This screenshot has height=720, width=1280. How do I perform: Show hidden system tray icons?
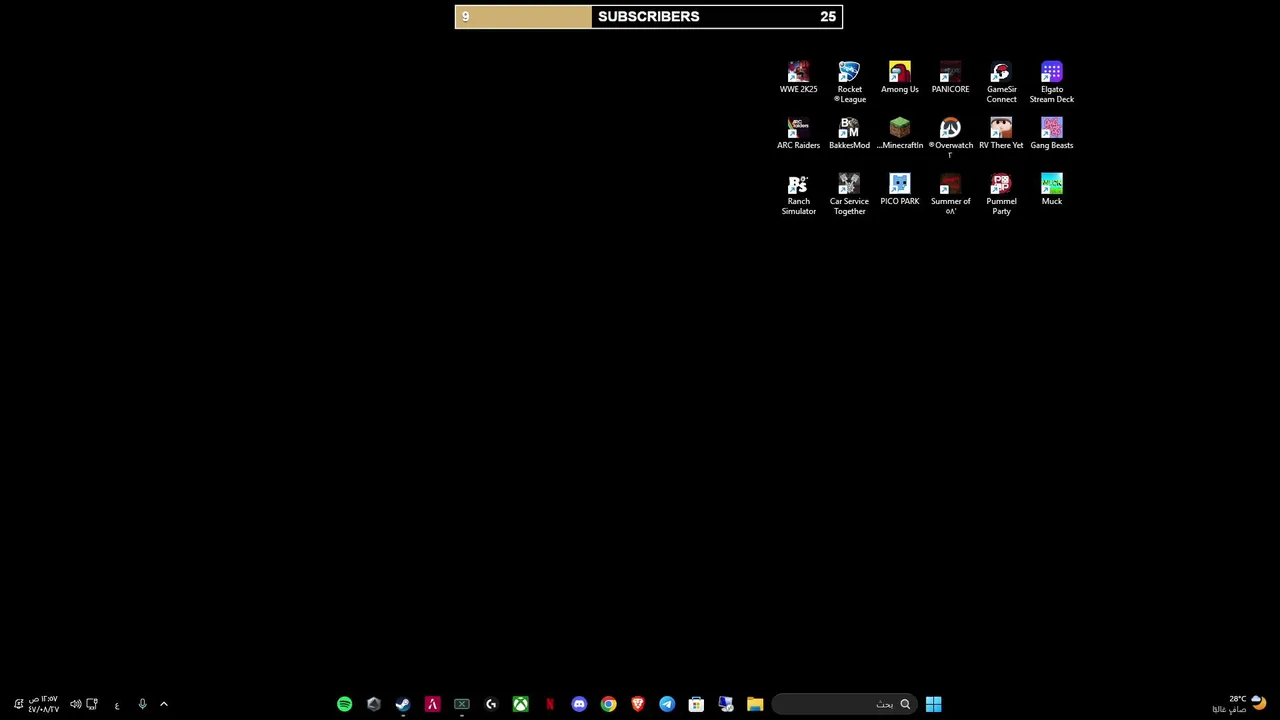(x=164, y=704)
